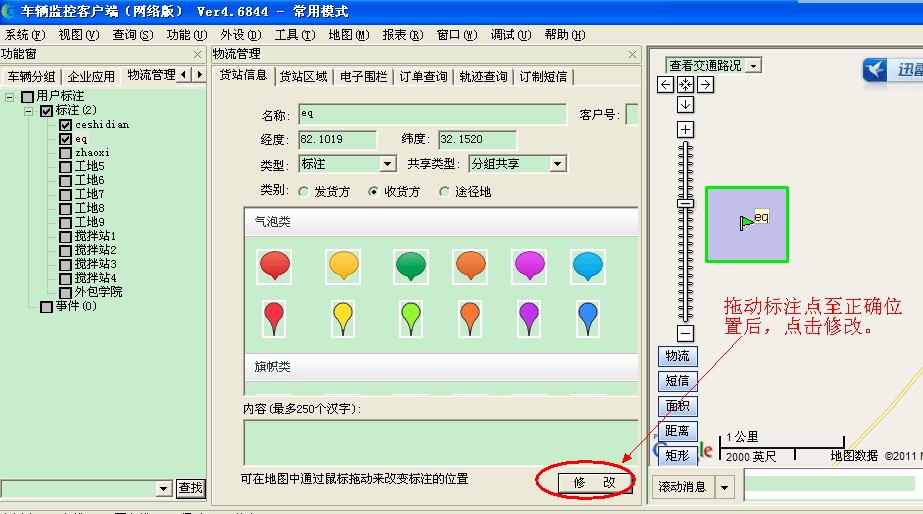Viewport: 923px width, 514px height.
Task: Open the 共享类型 dropdown
Action: (557, 164)
